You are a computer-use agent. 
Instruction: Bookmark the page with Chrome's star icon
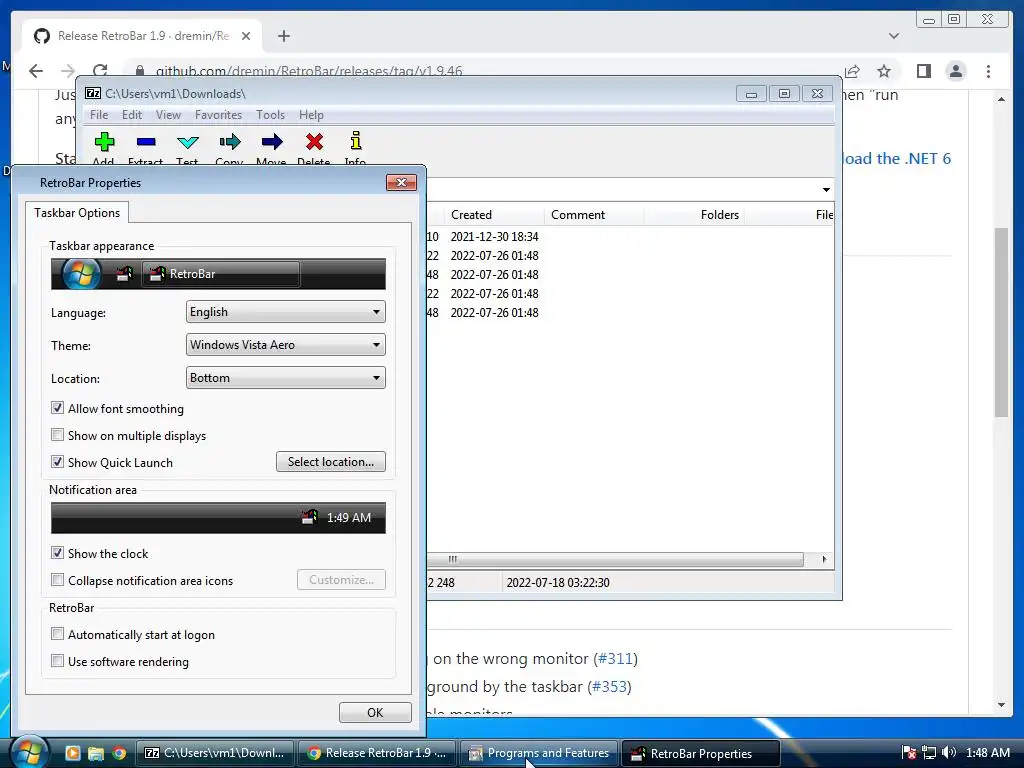click(x=884, y=71)
